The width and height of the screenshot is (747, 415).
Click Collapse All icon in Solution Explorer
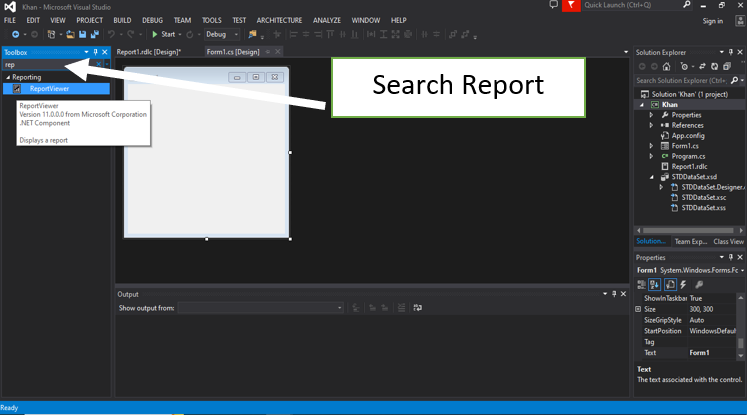(727, 67)
